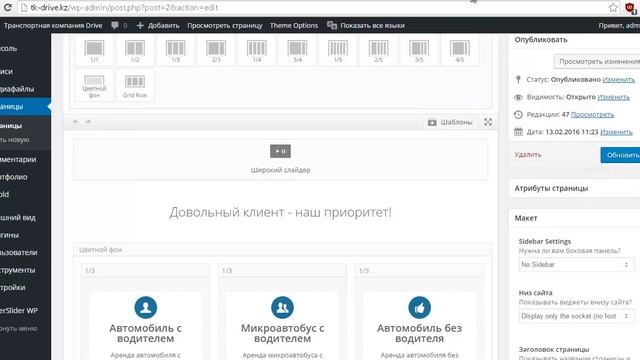Insert the 3/4 column layout element
640x360 pixels.
tap(297, 51)
